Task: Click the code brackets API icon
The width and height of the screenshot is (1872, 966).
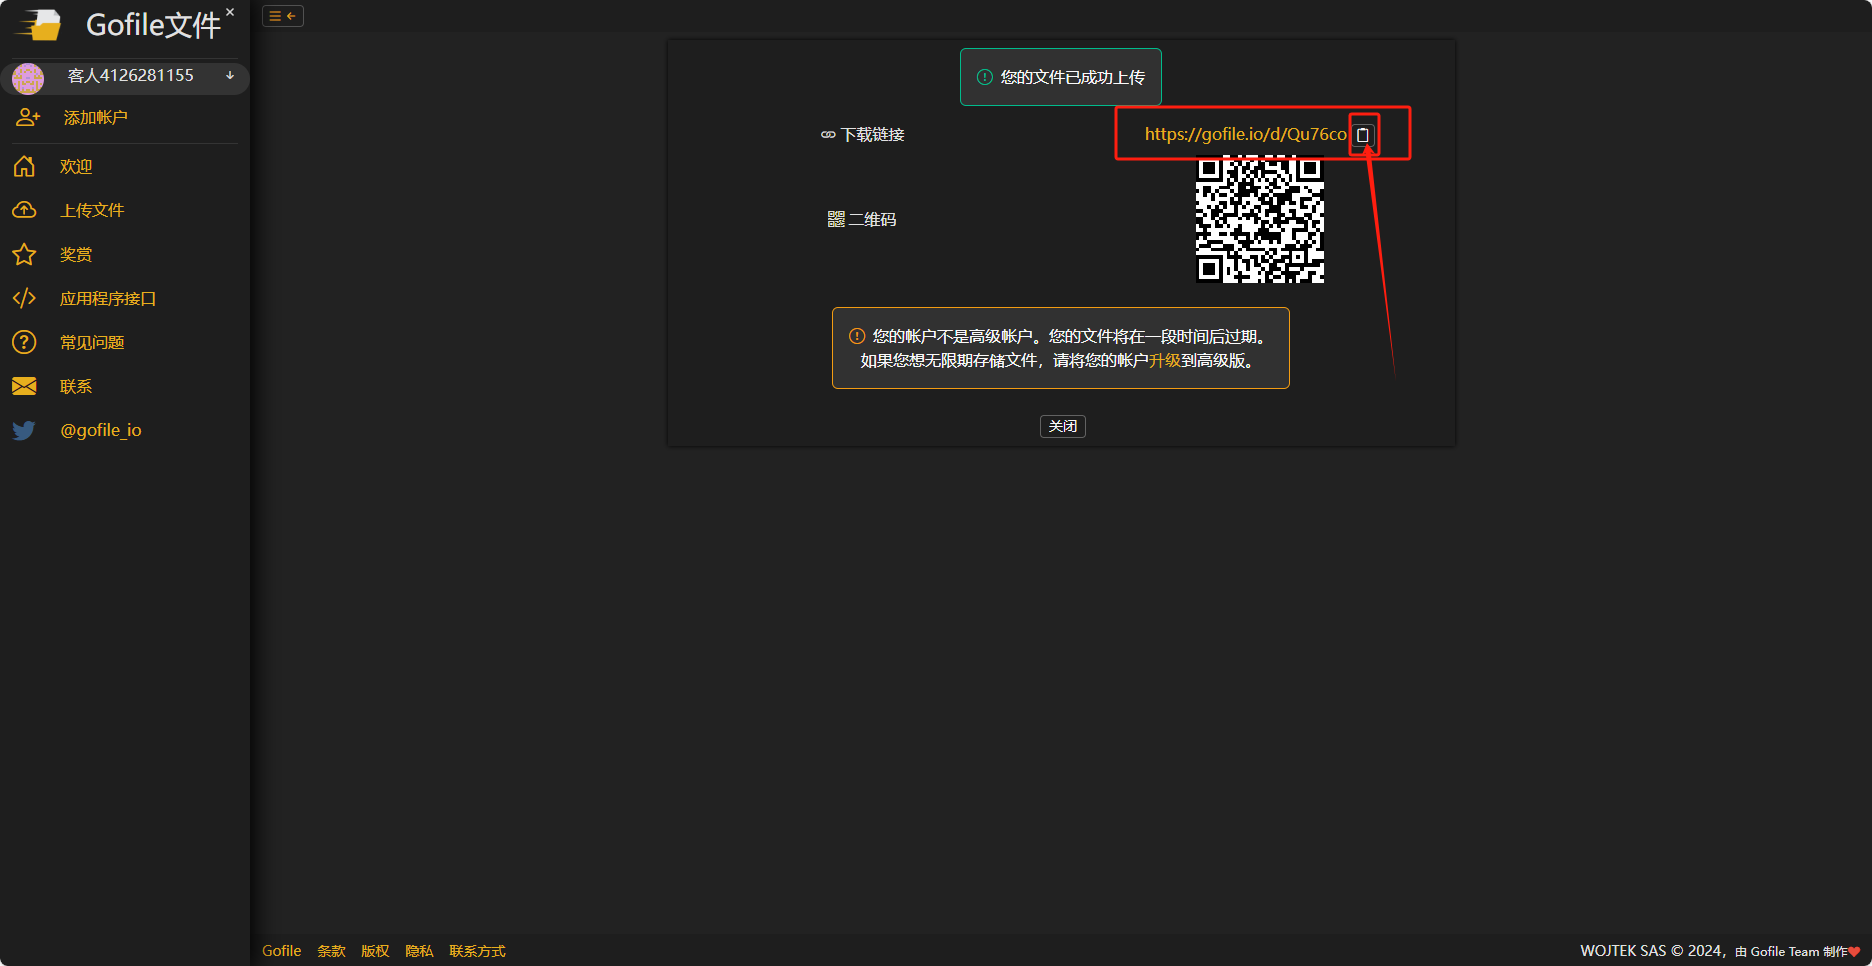Action: point(24,299)
